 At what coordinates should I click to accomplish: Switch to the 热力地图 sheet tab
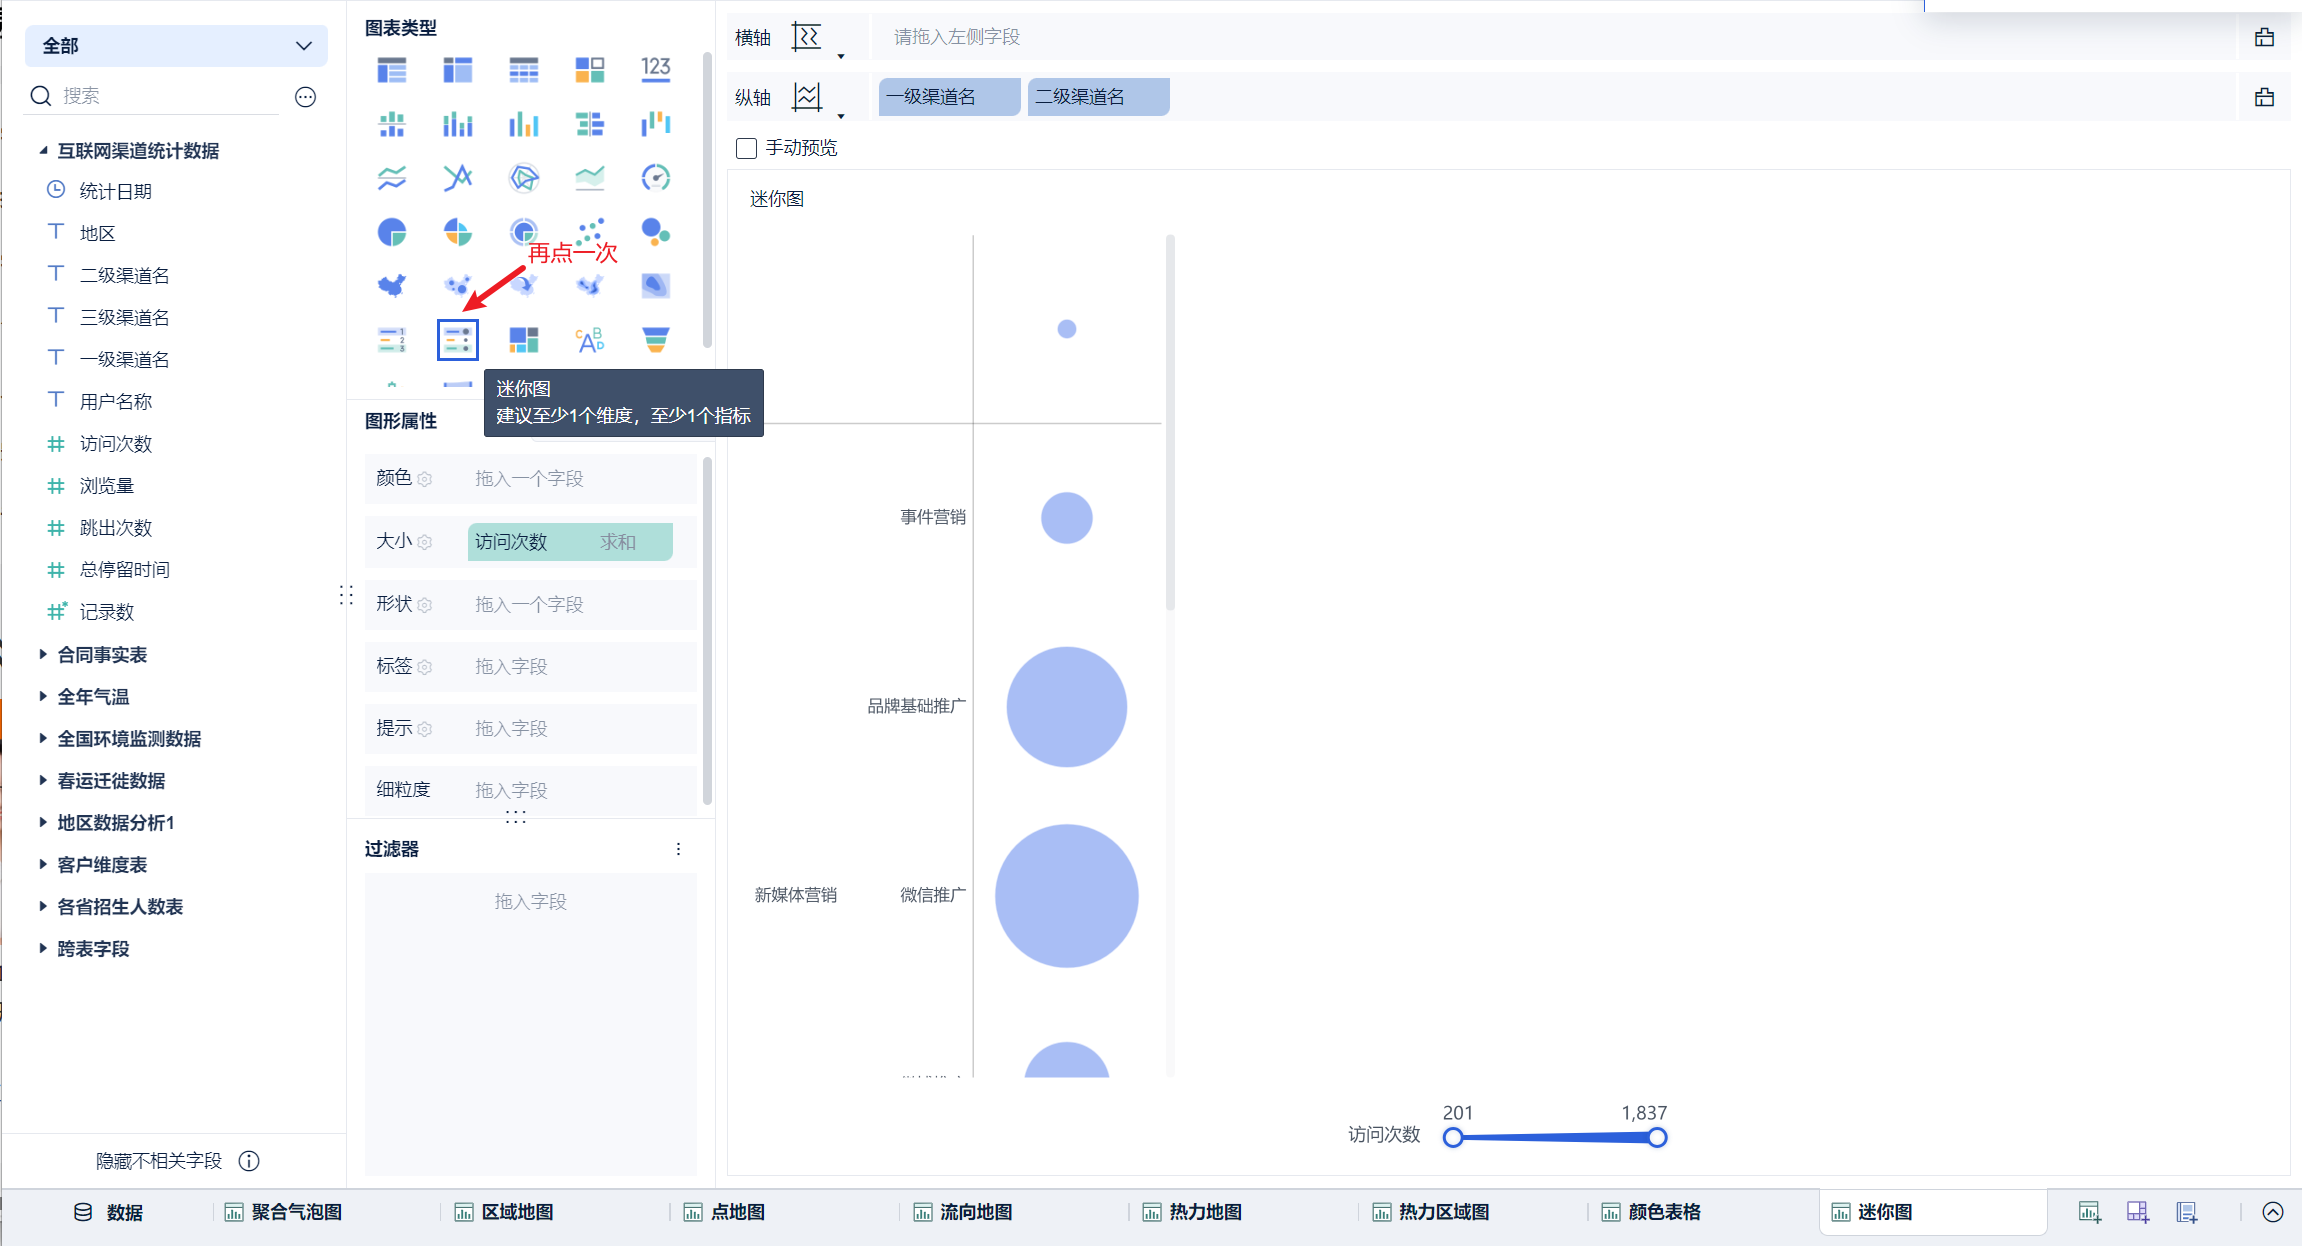tap(1204, 1212)
